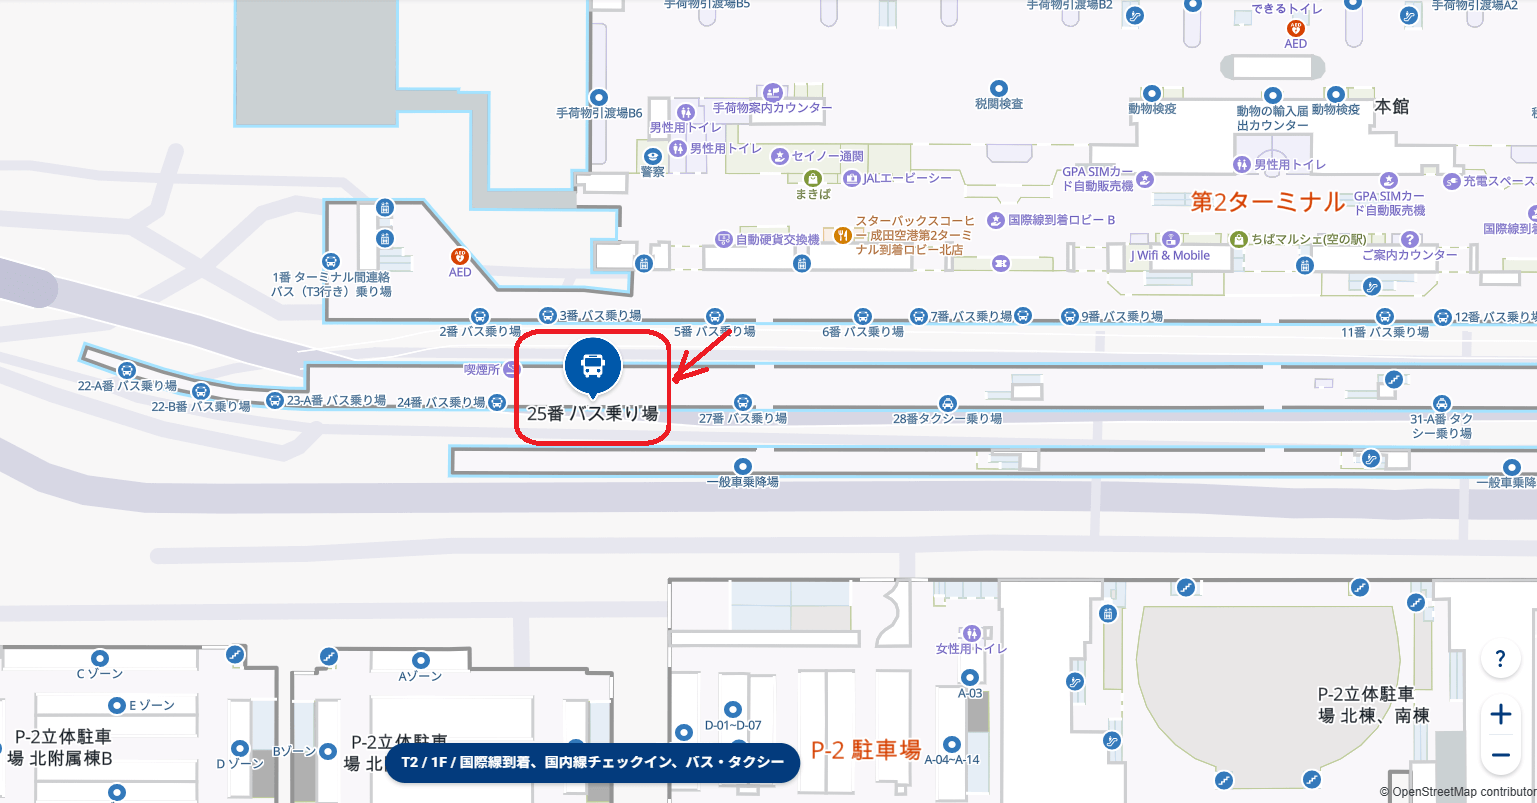Screen dimensions: 1537x803
Task: Click the 税関検査 customs marker
Action: coord(998,88)
